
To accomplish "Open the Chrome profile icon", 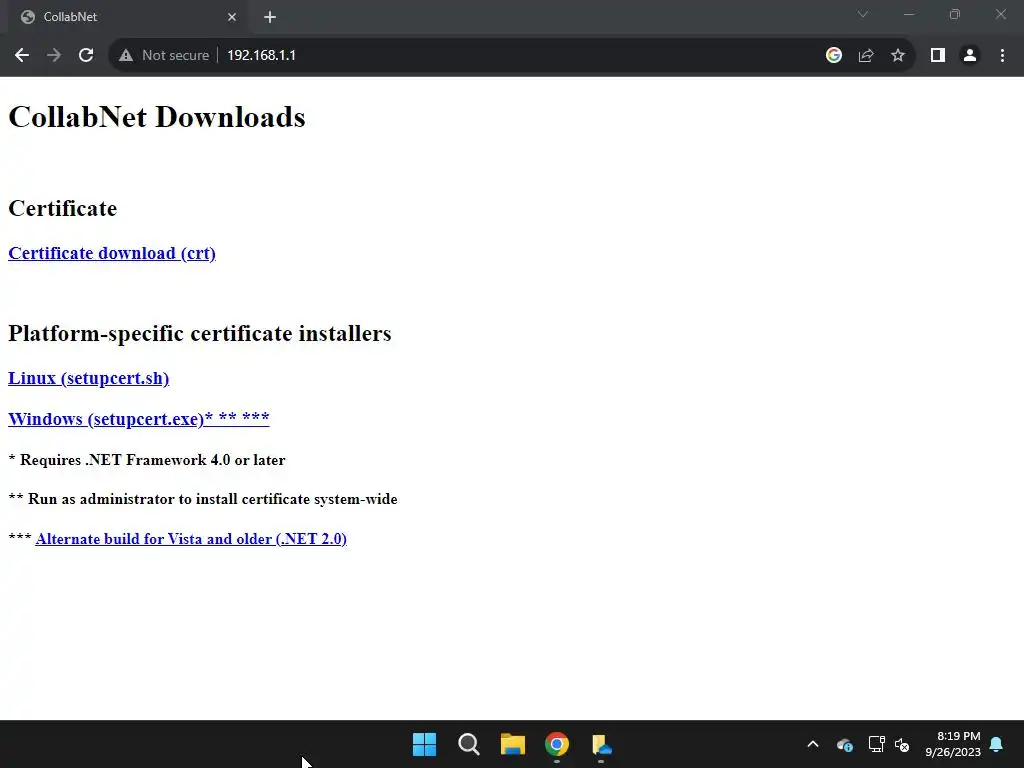I will pyautogui.click(x=970, y=56).
